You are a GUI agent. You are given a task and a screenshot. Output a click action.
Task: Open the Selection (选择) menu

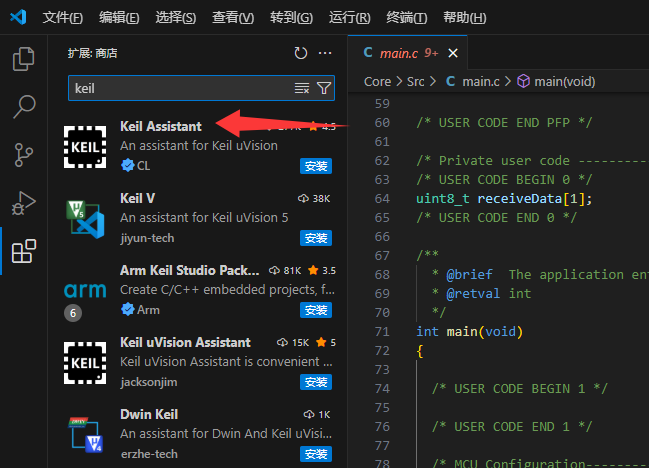point(175,17)
